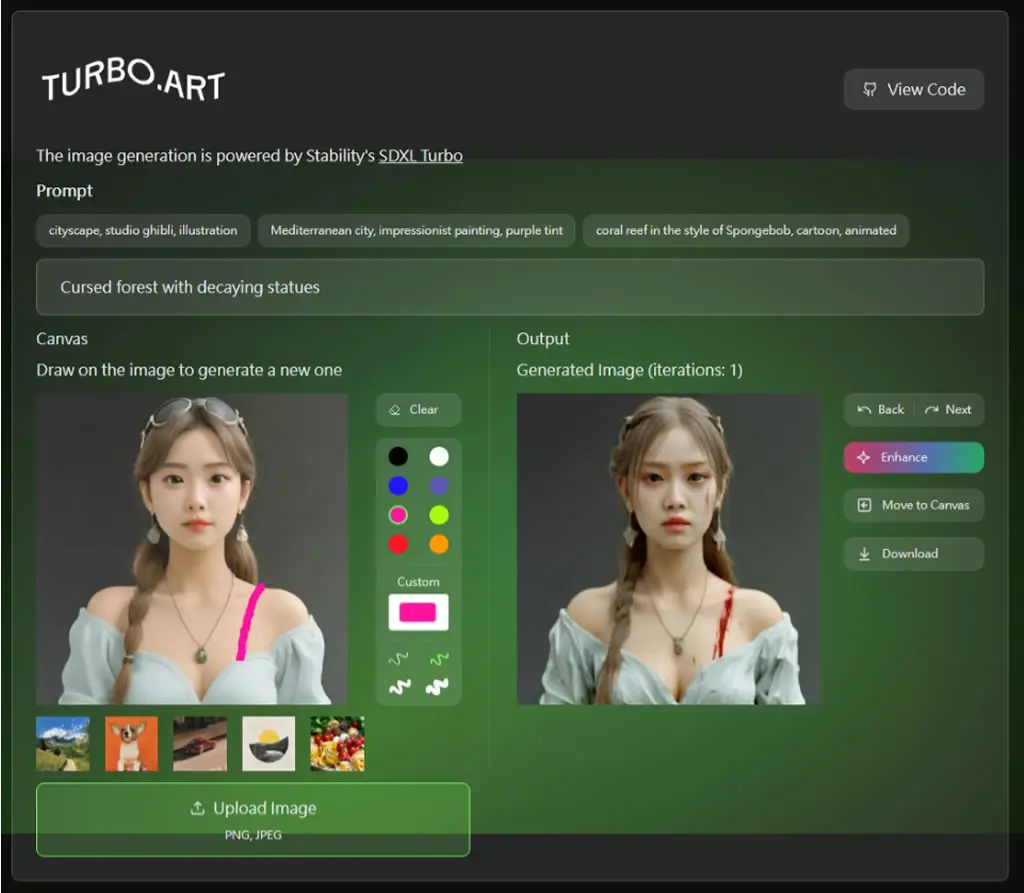Screen dimensions: 1024x893
Task: Choose the thickest brush stroke icon
Action: [x=438, y=687]
